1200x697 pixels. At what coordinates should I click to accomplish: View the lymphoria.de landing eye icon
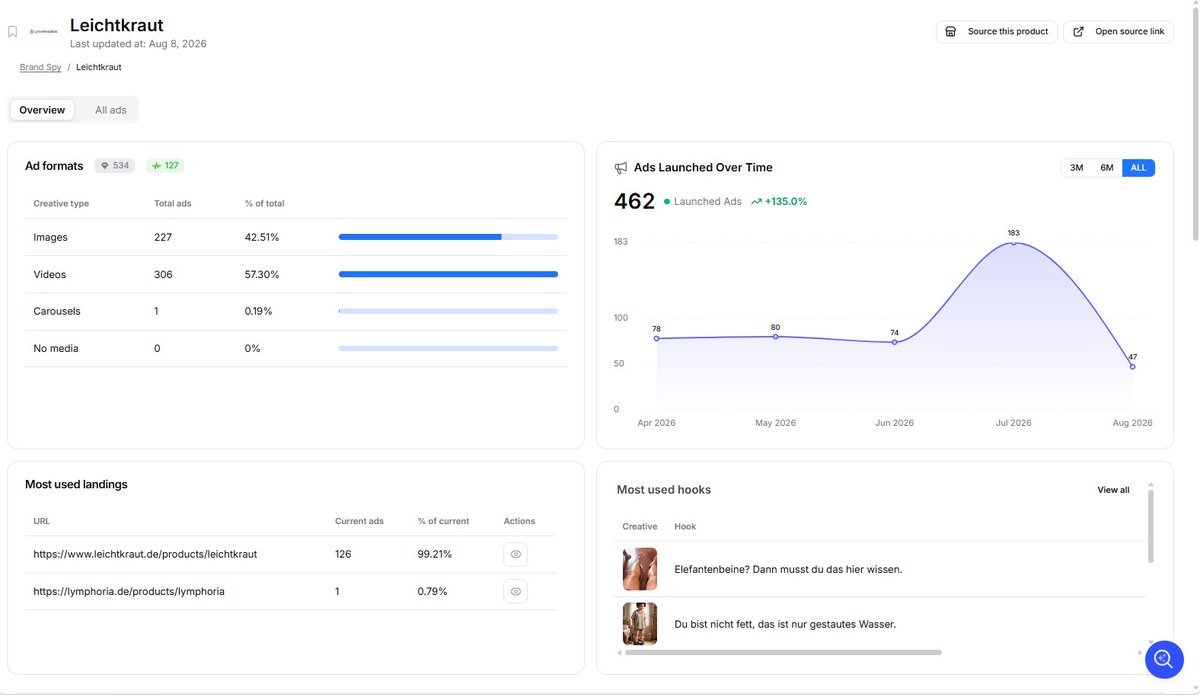pos(515,591)
